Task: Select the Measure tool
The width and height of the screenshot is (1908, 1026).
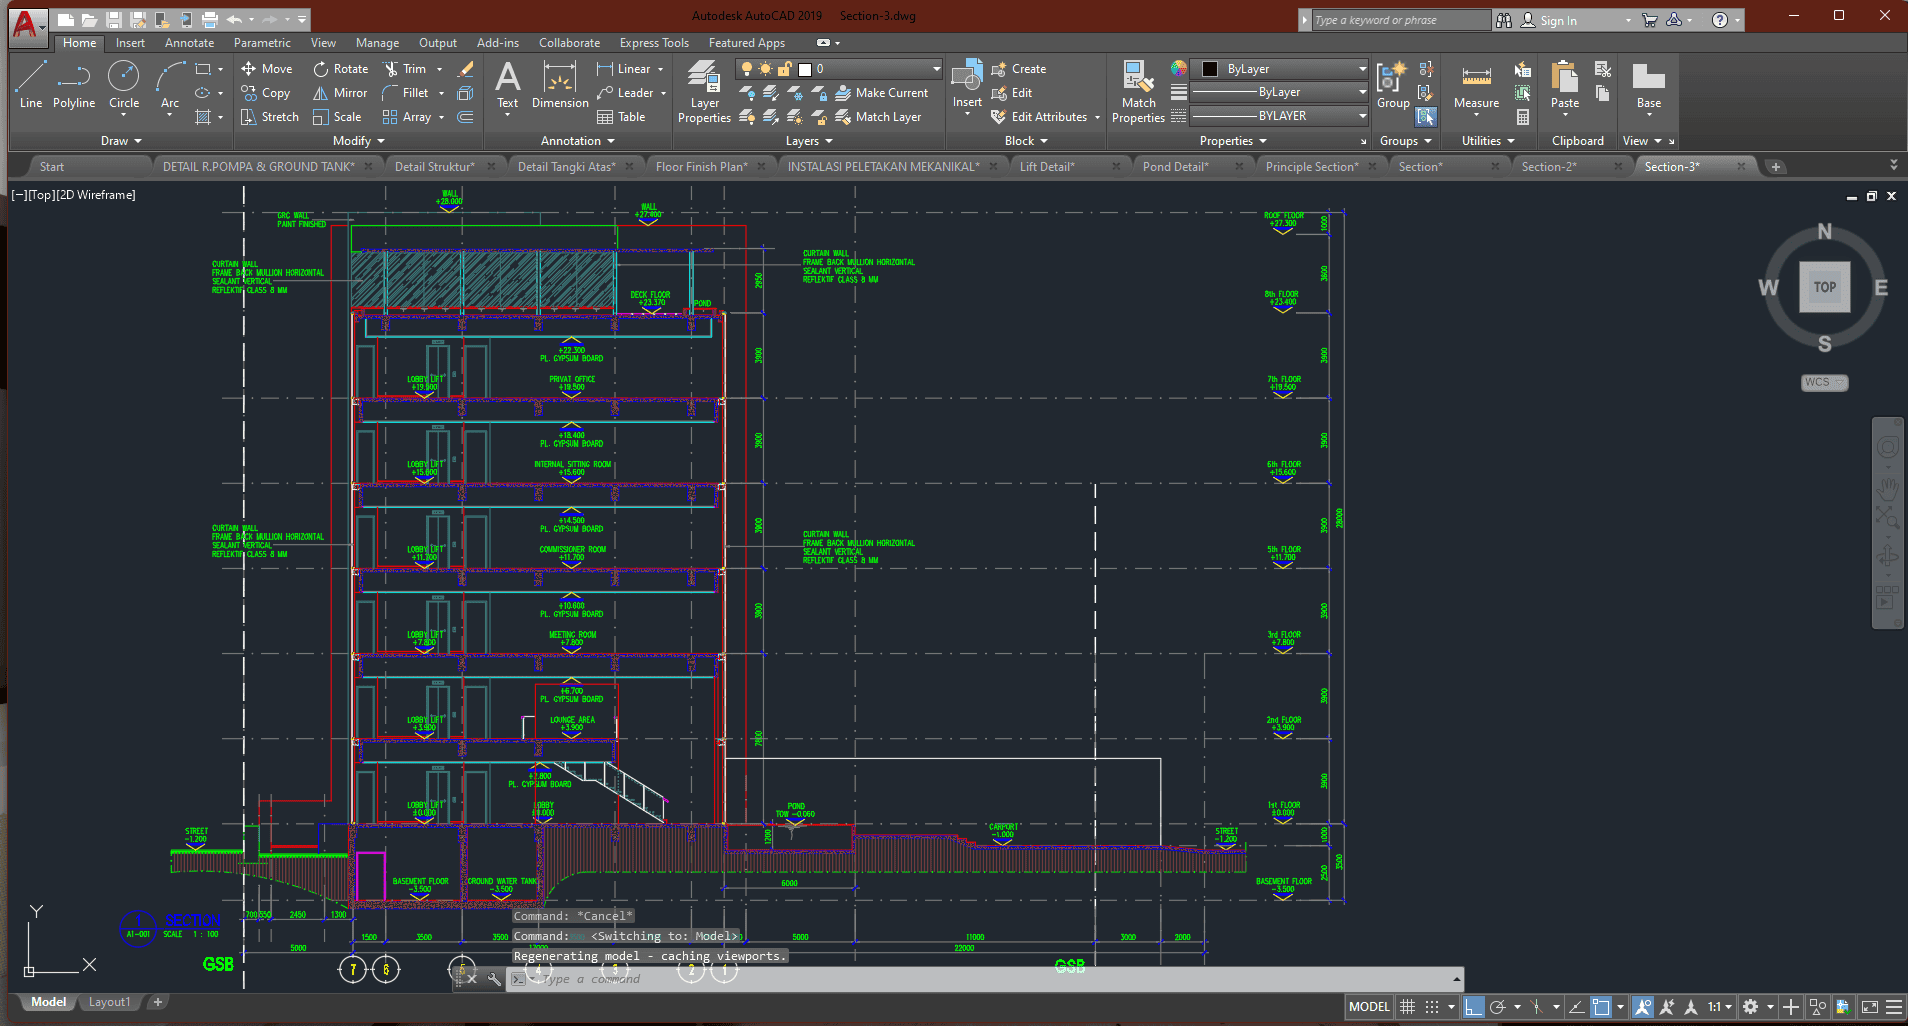Action: point(1477,88)
